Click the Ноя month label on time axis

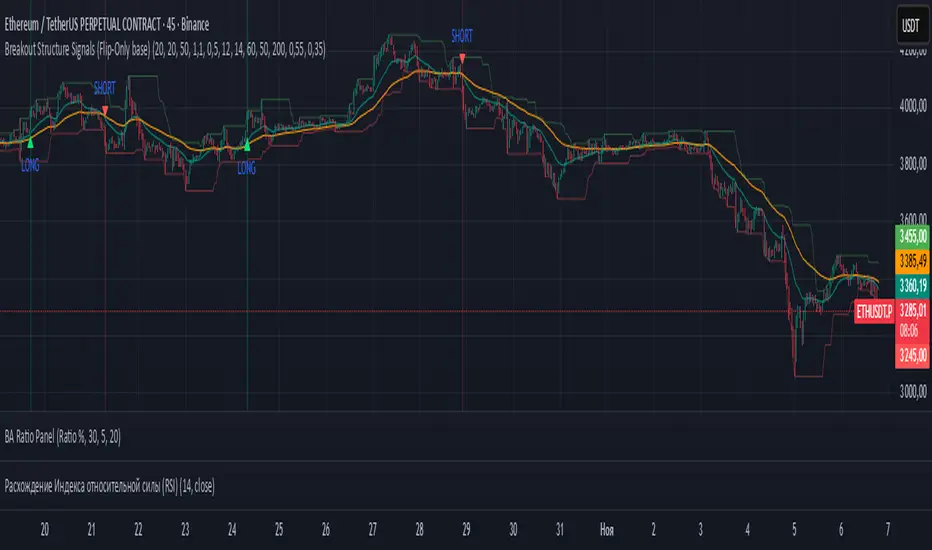[x=607, y=529]
